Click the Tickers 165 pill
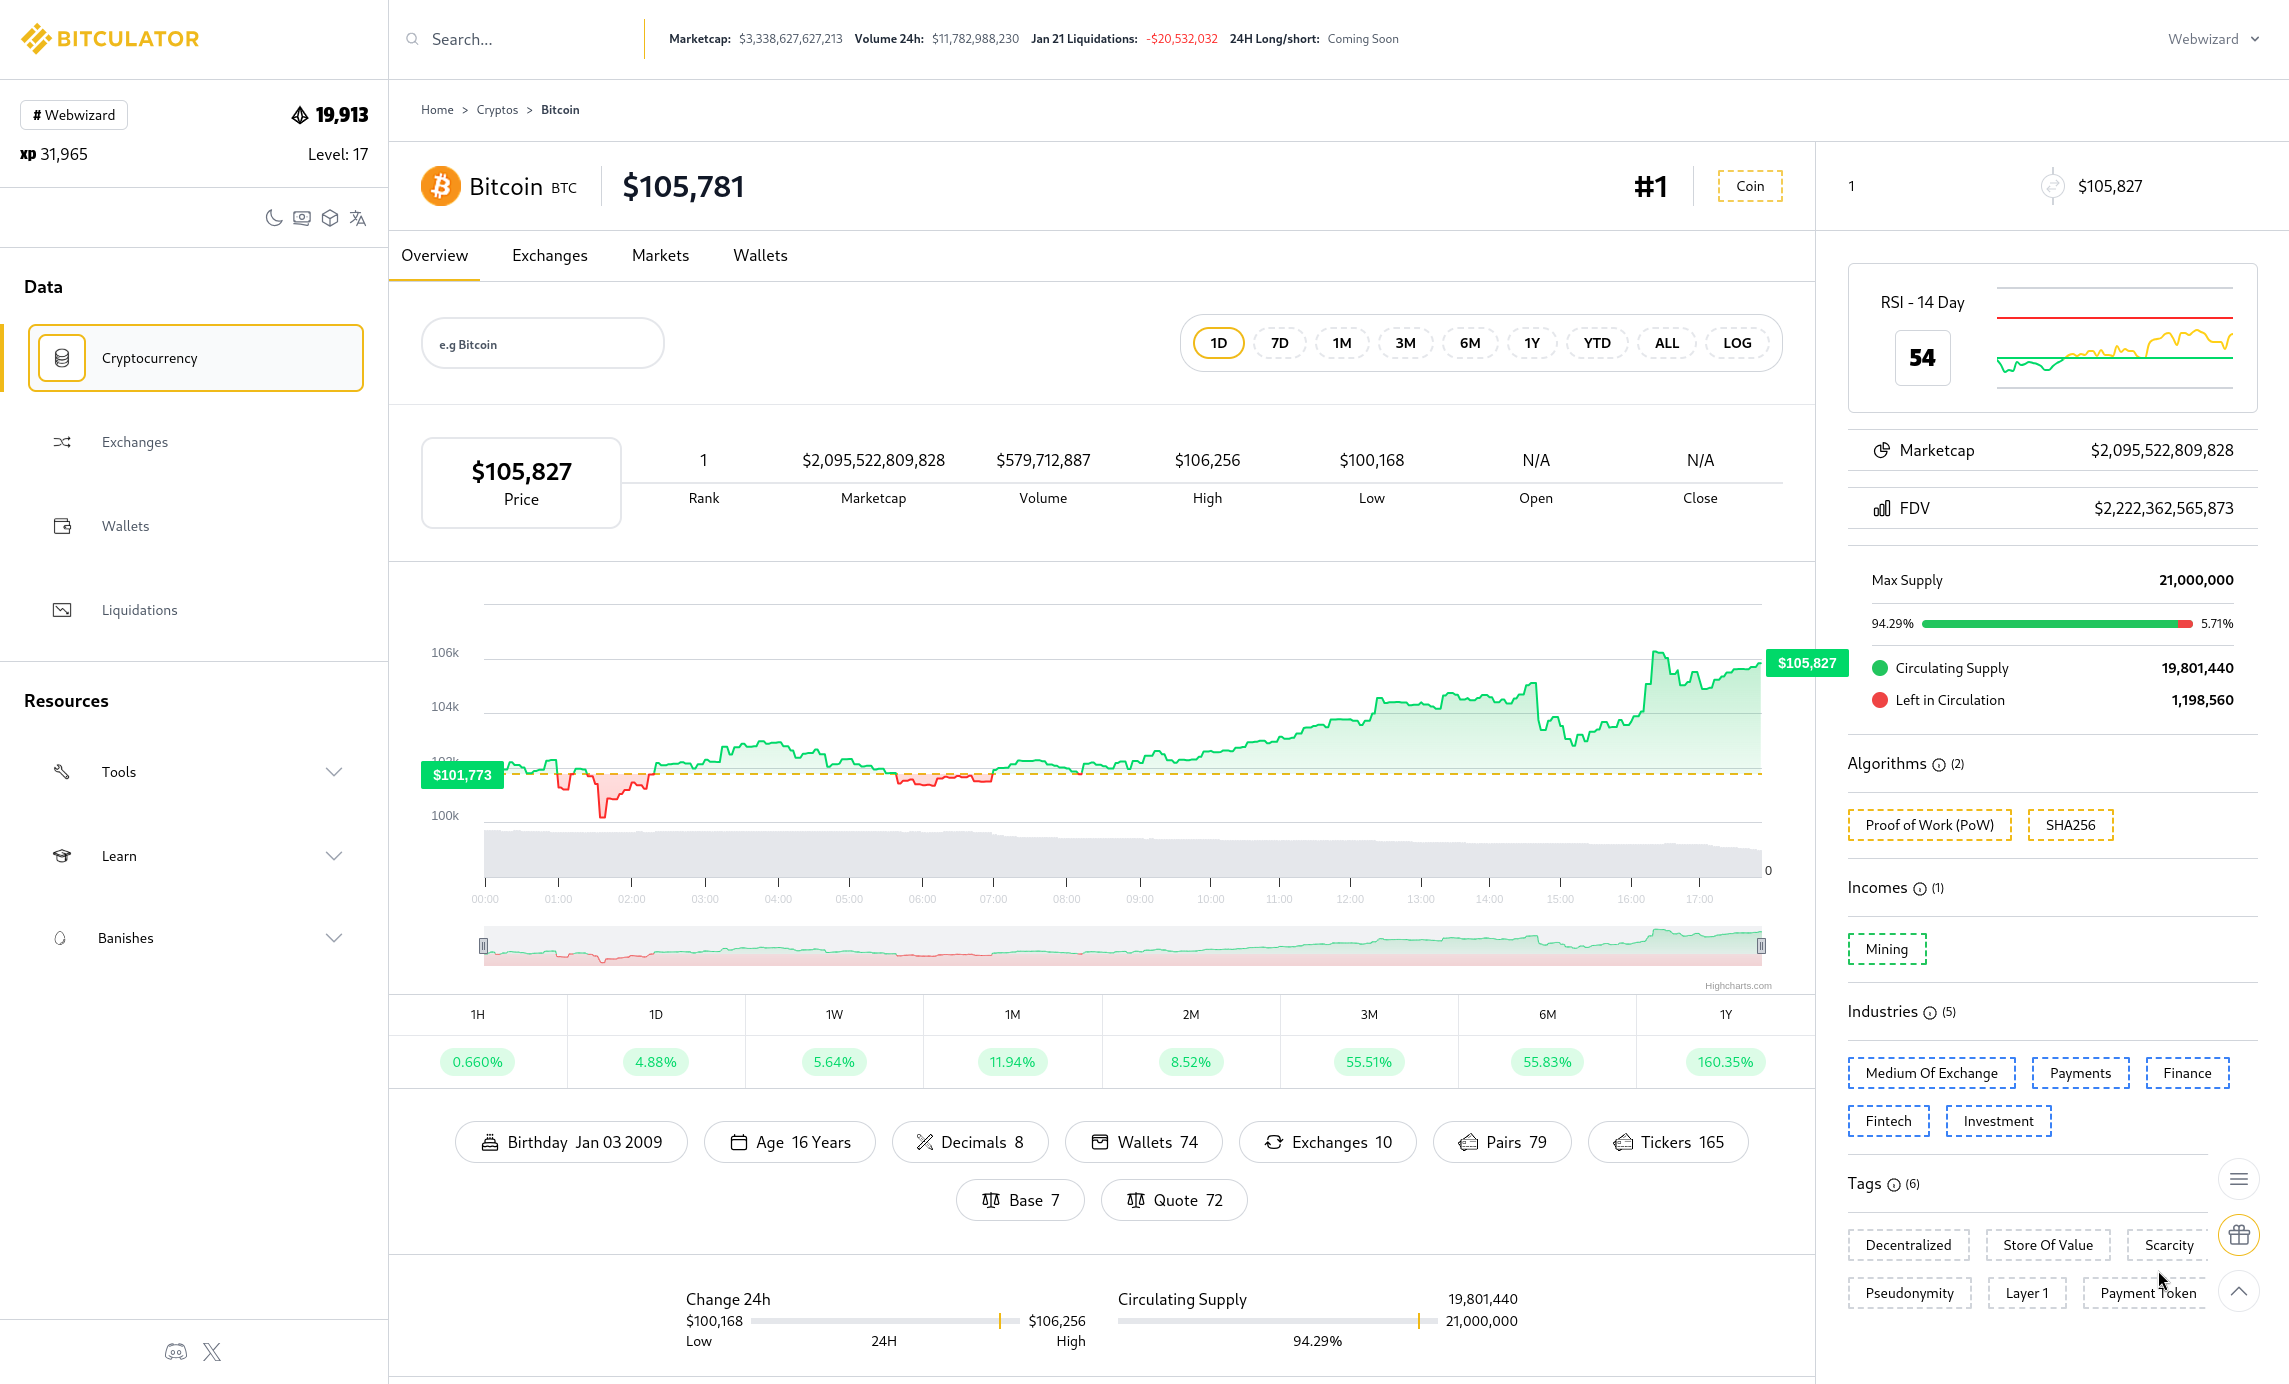Image resolution: width=2289 pixels, height=1384 pixels. click(1668, 1142)
